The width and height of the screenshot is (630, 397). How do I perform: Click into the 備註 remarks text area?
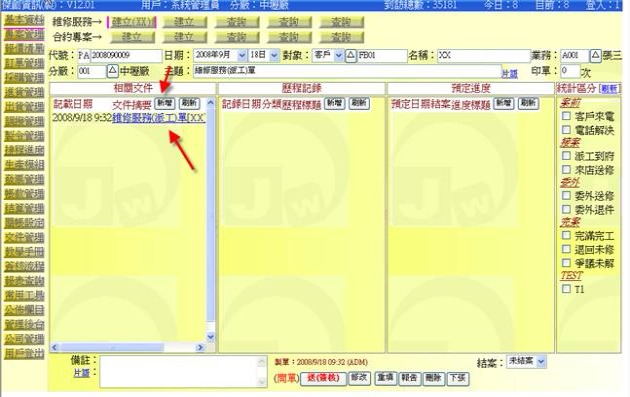coord(183,372)
